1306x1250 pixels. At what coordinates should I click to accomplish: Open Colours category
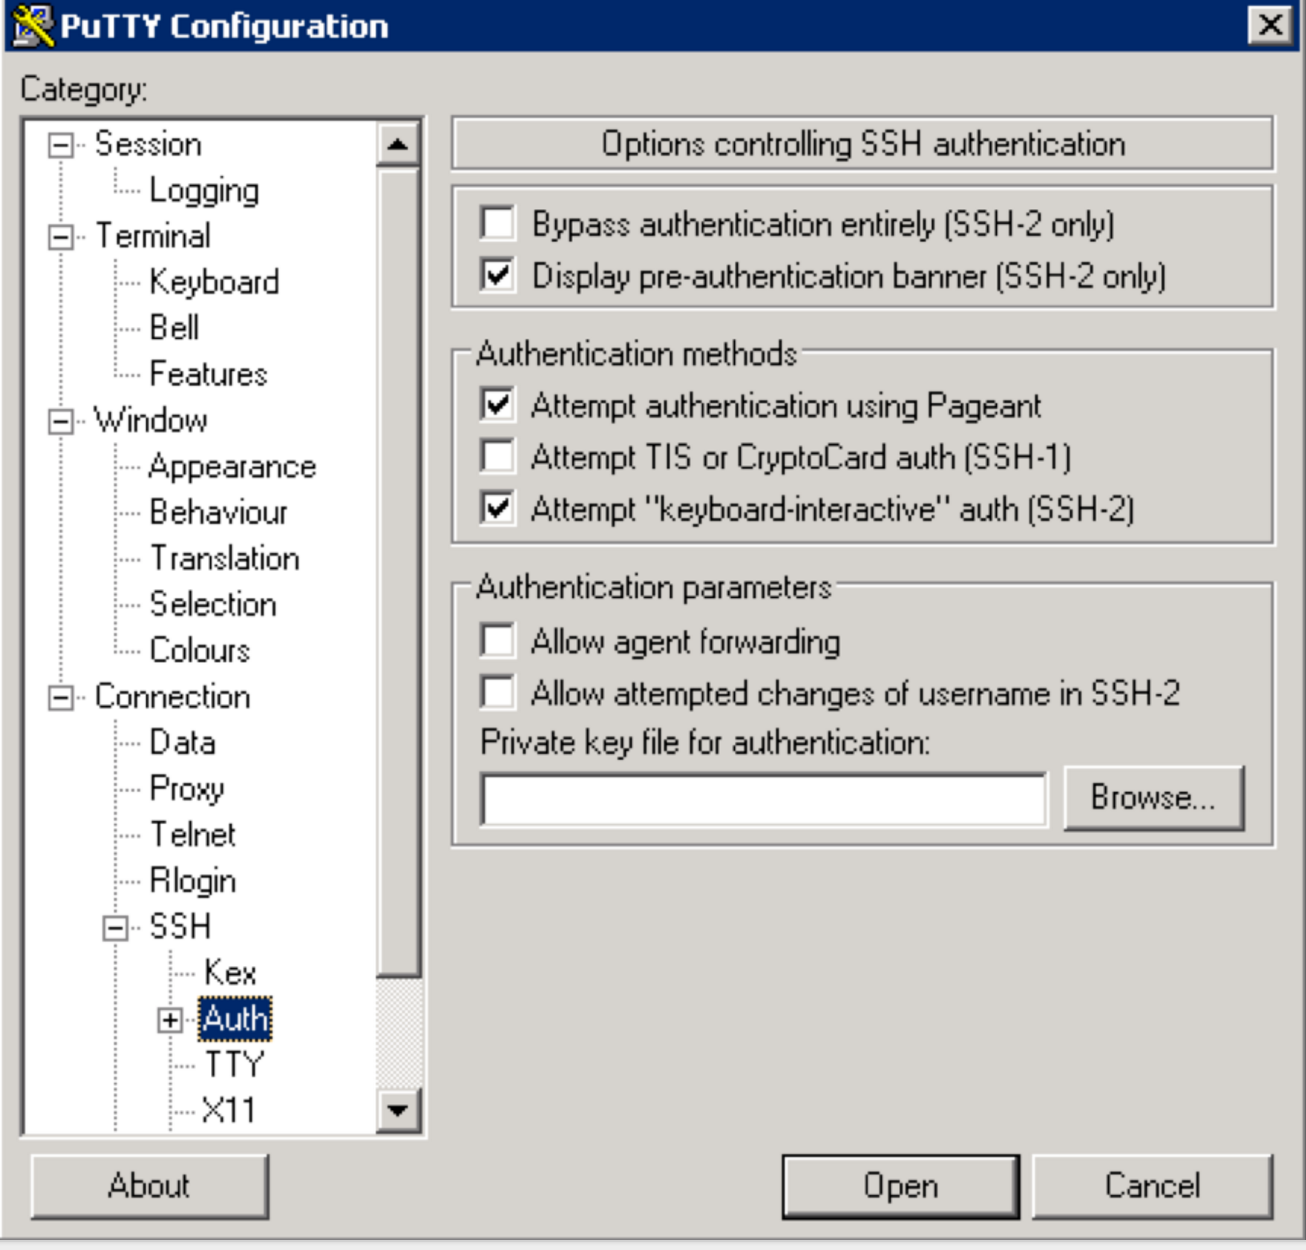199,650
